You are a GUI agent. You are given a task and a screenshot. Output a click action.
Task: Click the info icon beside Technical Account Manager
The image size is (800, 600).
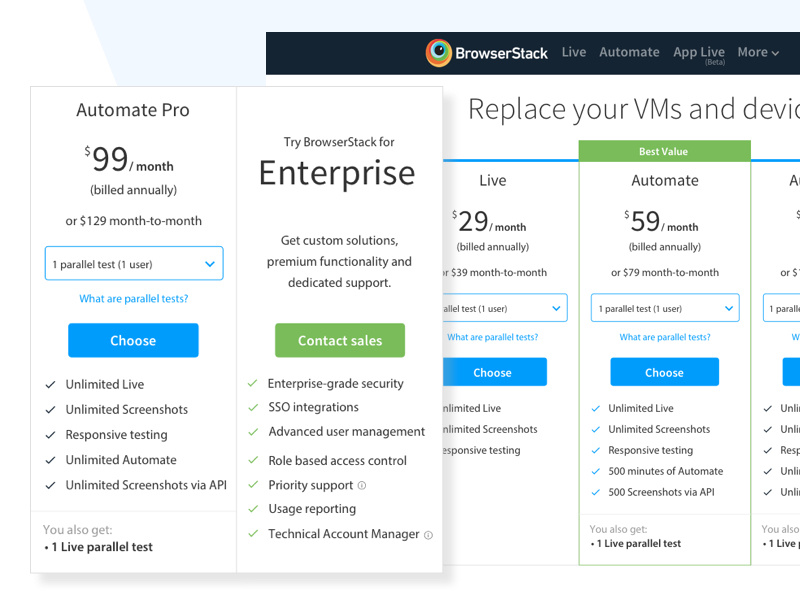[428, 534]
